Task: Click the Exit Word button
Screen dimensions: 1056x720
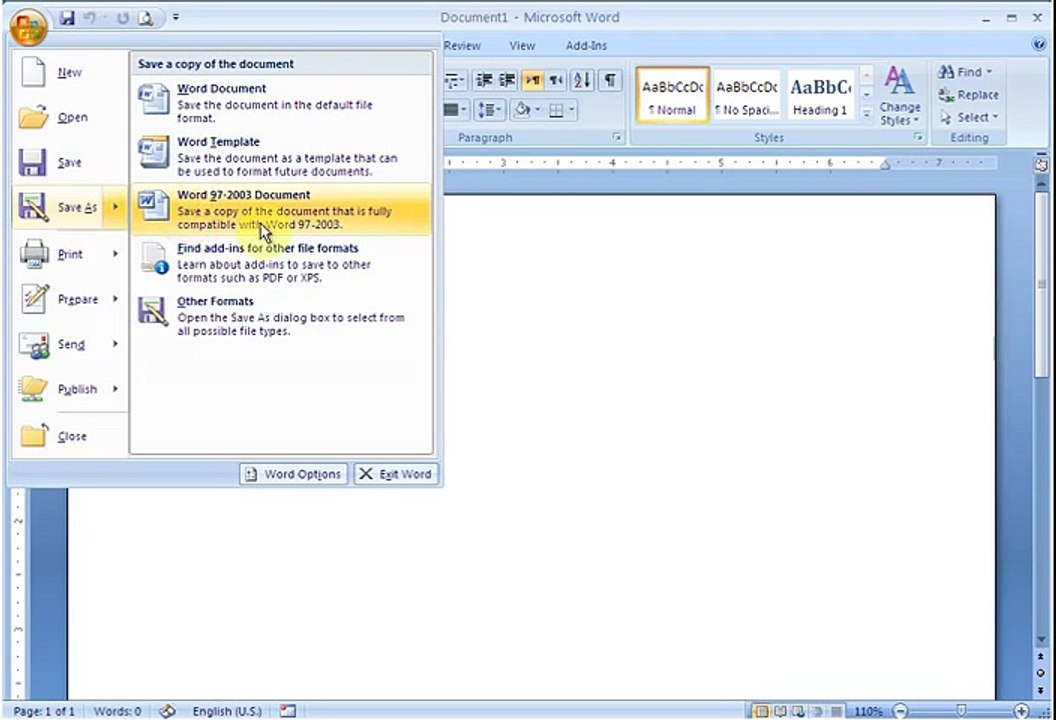Action: [396, 474]
